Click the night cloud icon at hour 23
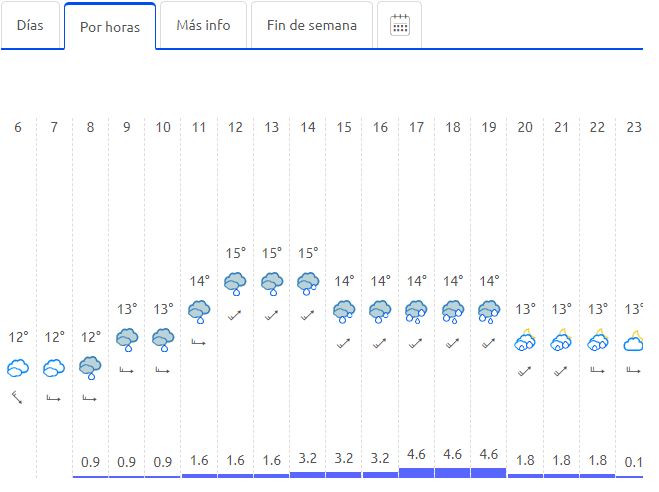 point(633,341)
